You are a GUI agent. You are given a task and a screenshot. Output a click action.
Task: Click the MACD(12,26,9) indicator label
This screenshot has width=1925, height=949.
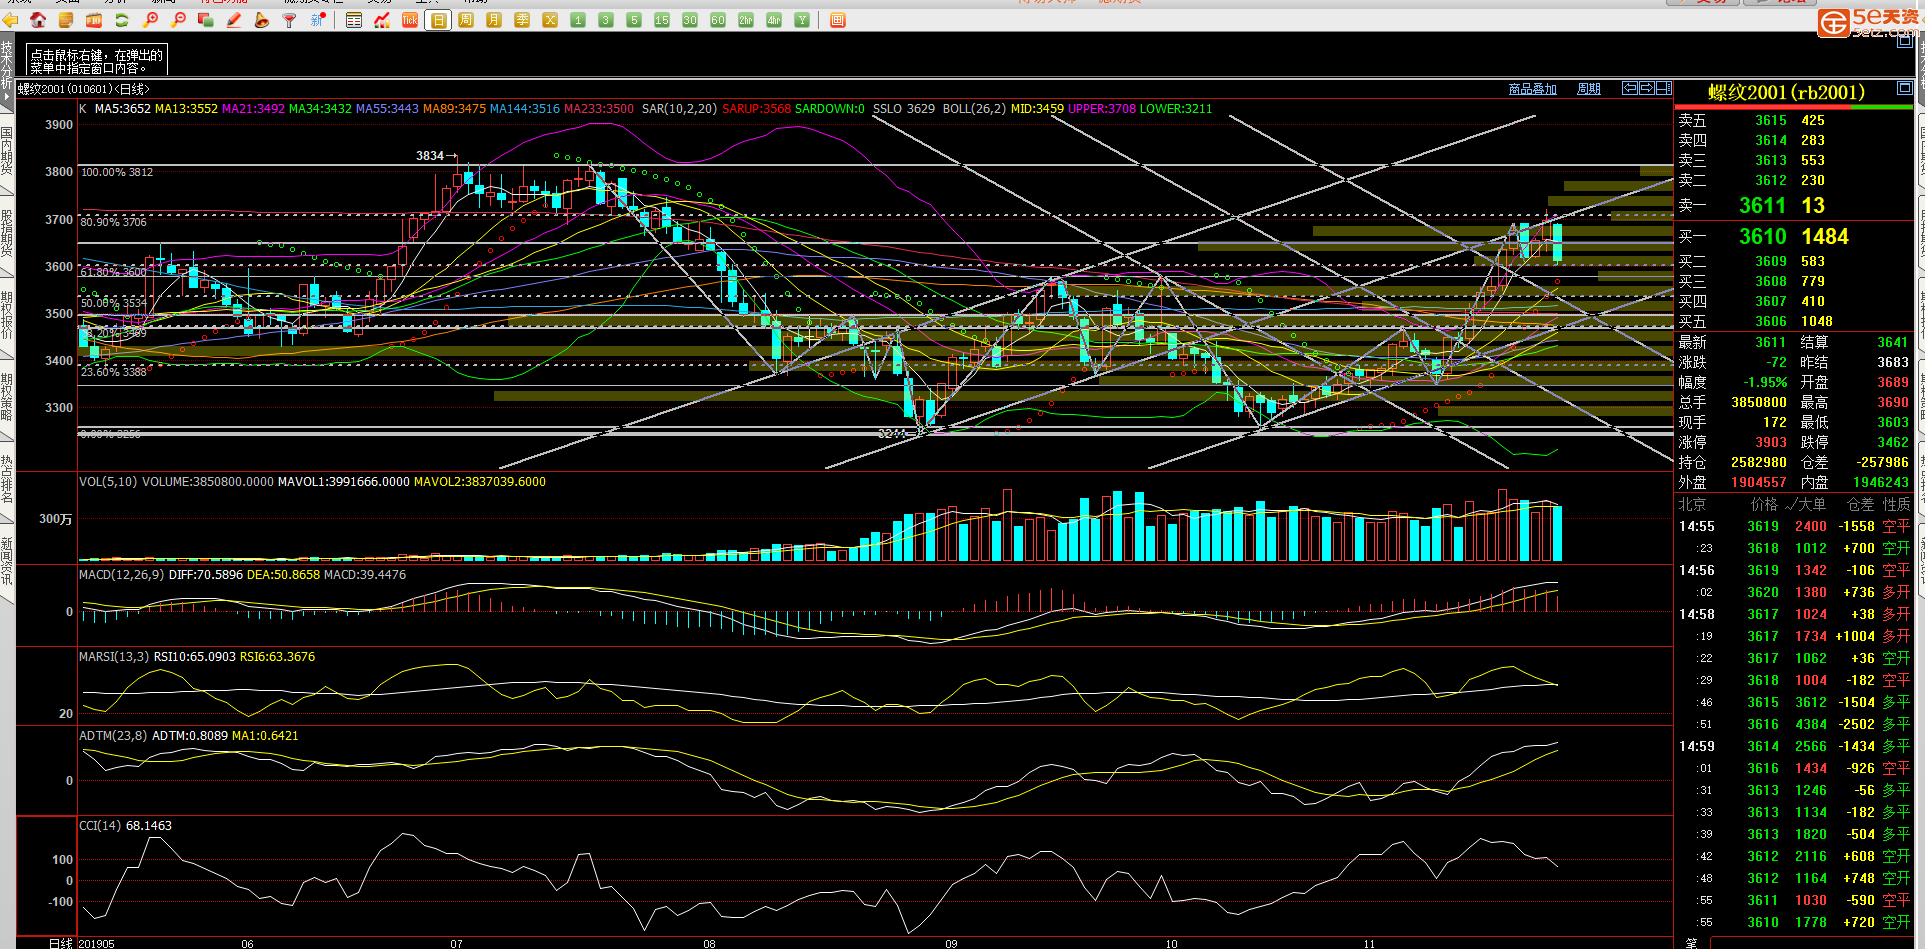point(121,574)
